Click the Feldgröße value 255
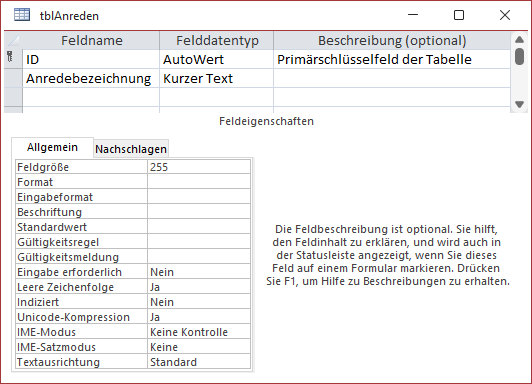This screenshot has height=384, width=532. [199, 167]
